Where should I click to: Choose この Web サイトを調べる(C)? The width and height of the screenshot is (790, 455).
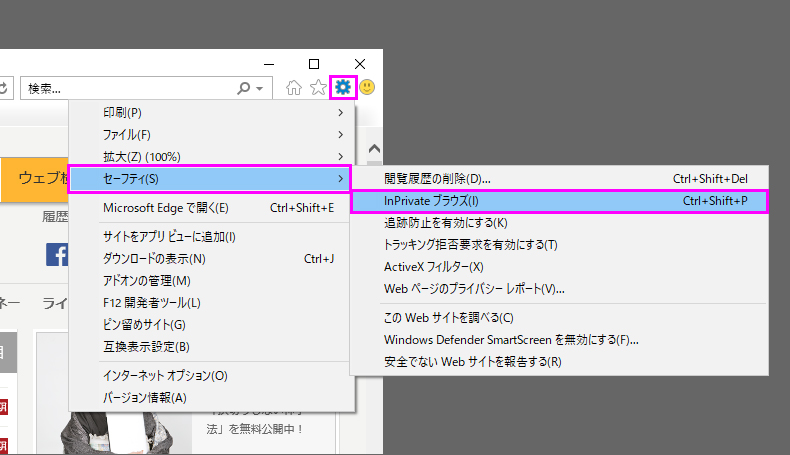coord(559,318)
